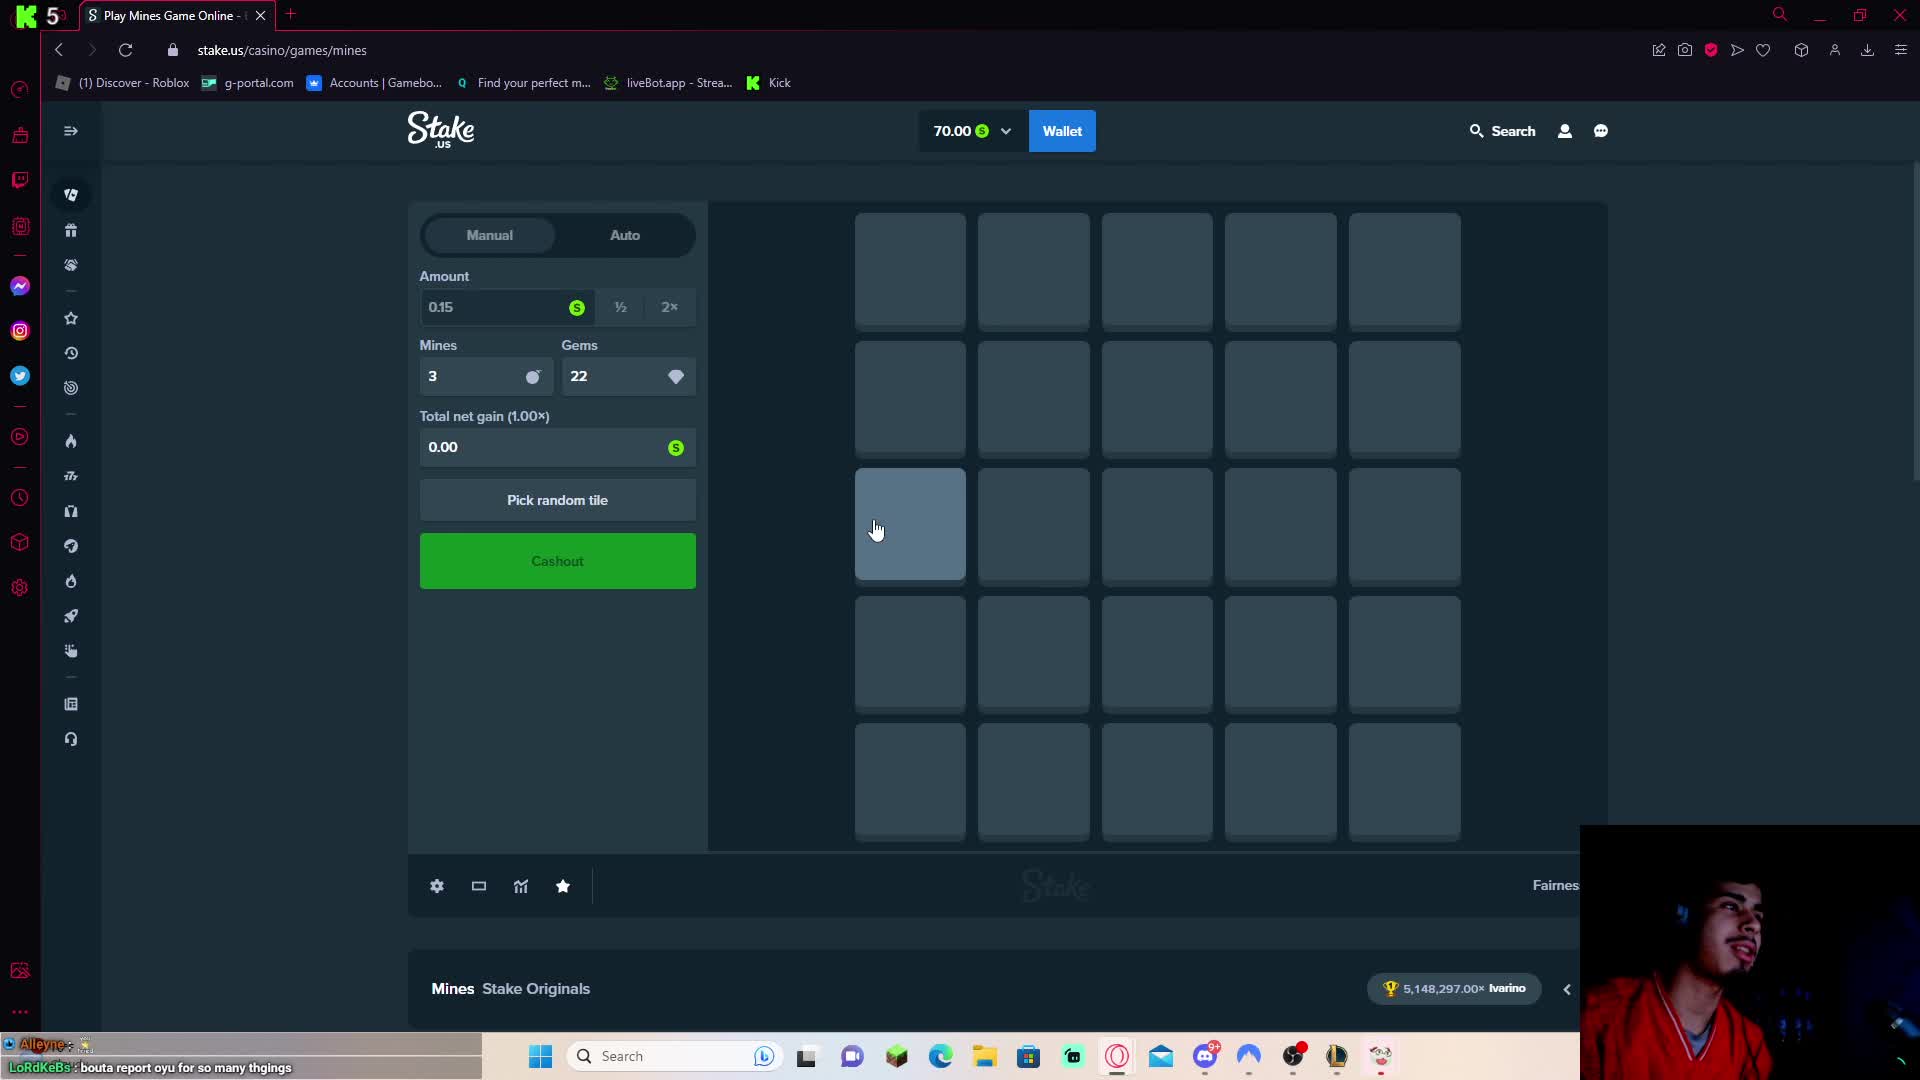Click Pick random tile button

click(557, 500)
